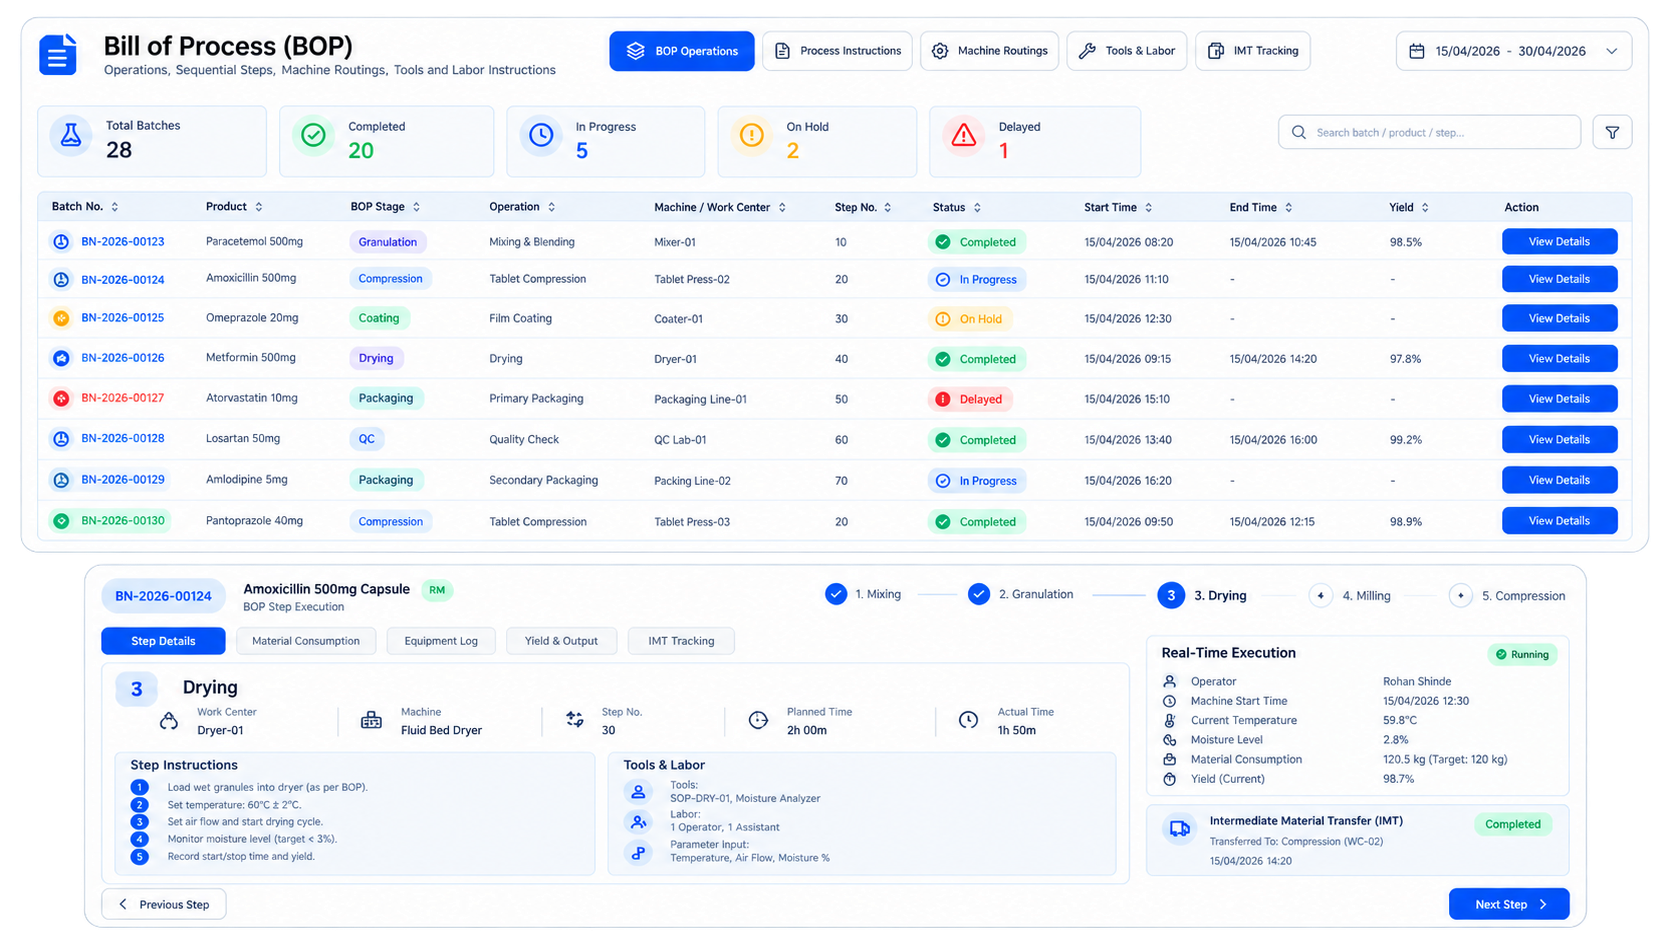
Task: Click the Delayed triangle alert icon
Action: tap(964, 135)
